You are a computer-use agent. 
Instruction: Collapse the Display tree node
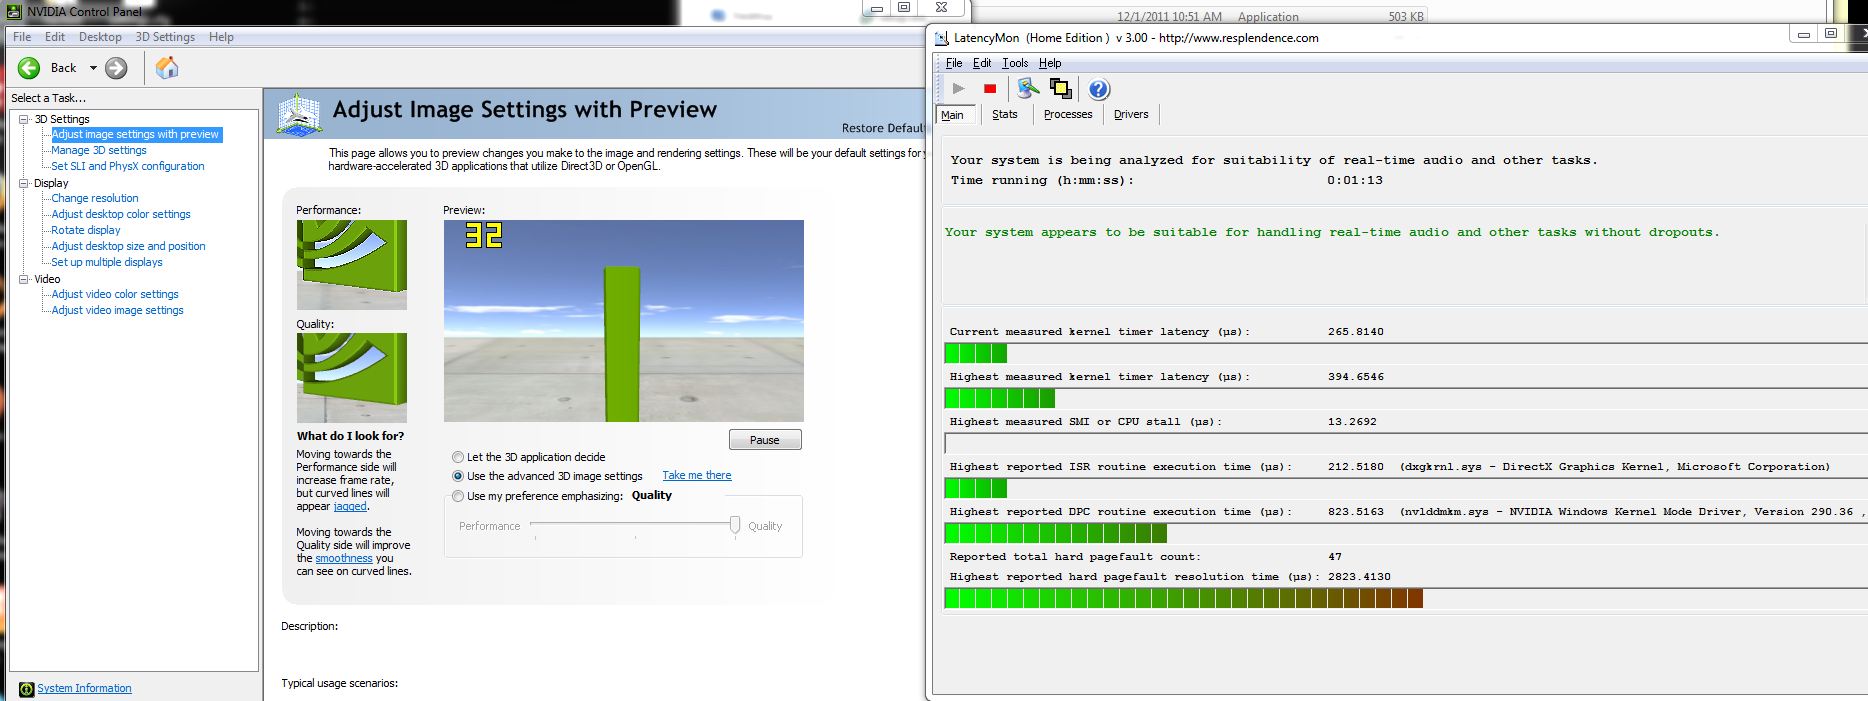coord(24,183)
